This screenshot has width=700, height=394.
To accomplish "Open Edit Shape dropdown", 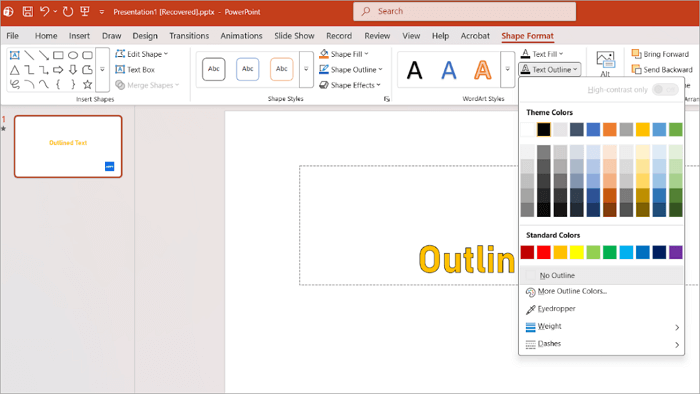I will pos(142,54).
